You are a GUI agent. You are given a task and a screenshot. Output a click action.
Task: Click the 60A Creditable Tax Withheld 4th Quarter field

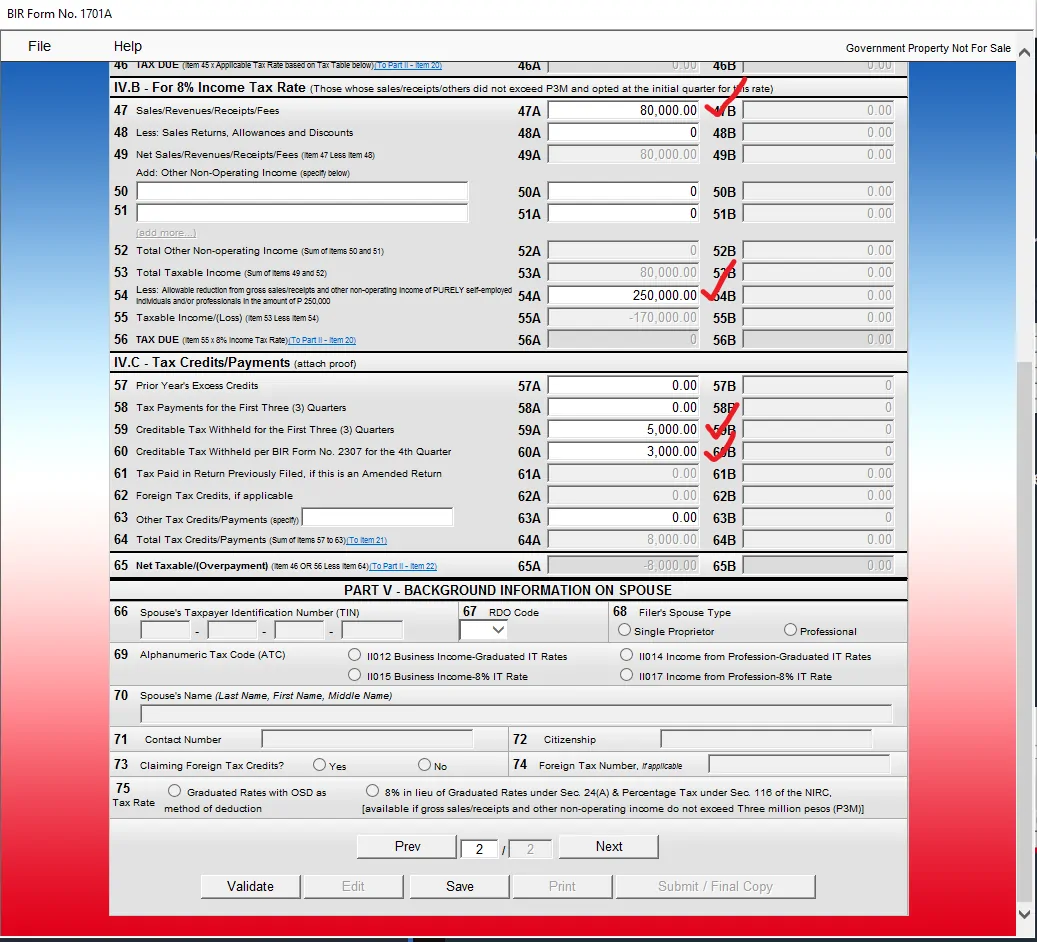tap(623, 452)
